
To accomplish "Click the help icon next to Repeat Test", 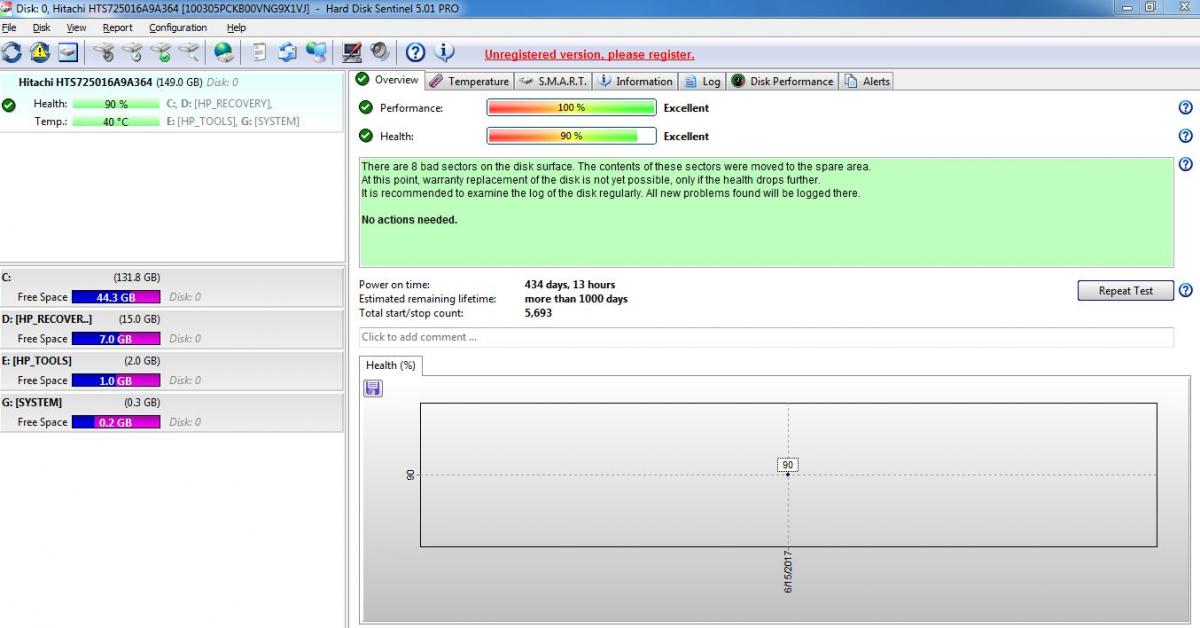I will (x=1186, y=291).
